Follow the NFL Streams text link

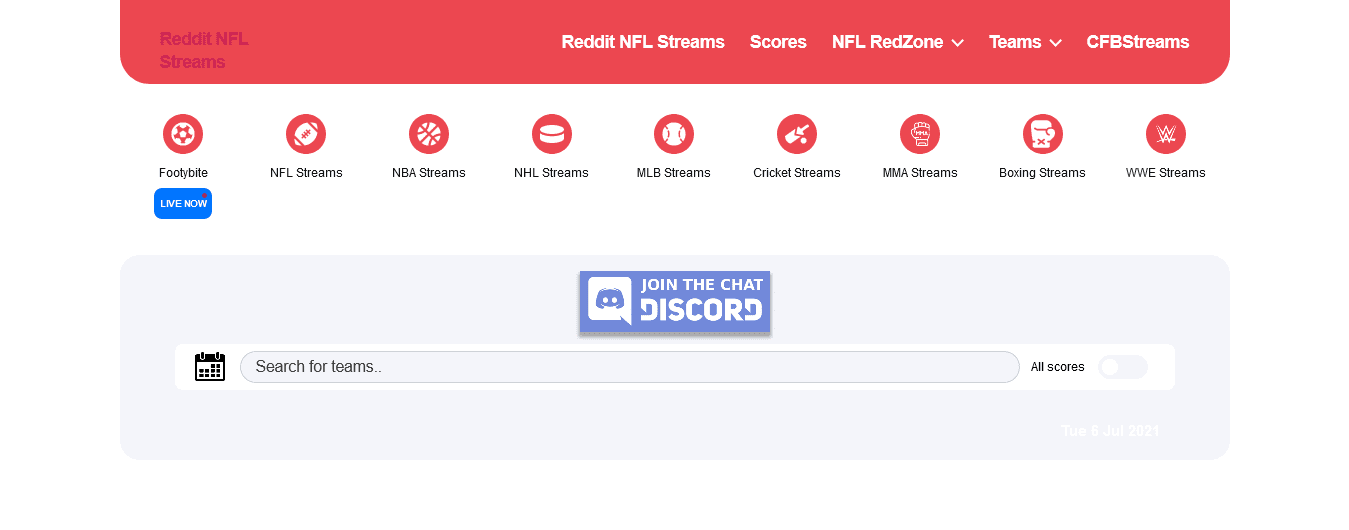[306, 173]
